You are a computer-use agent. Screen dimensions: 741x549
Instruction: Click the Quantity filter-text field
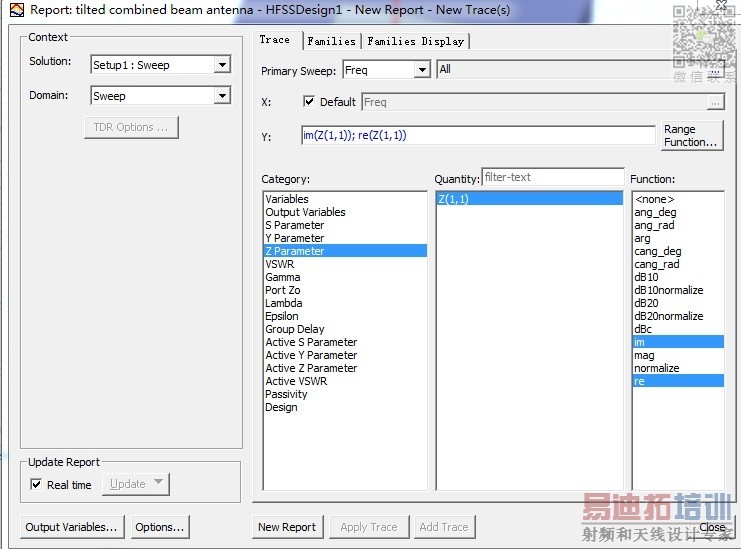click(552, 177)
